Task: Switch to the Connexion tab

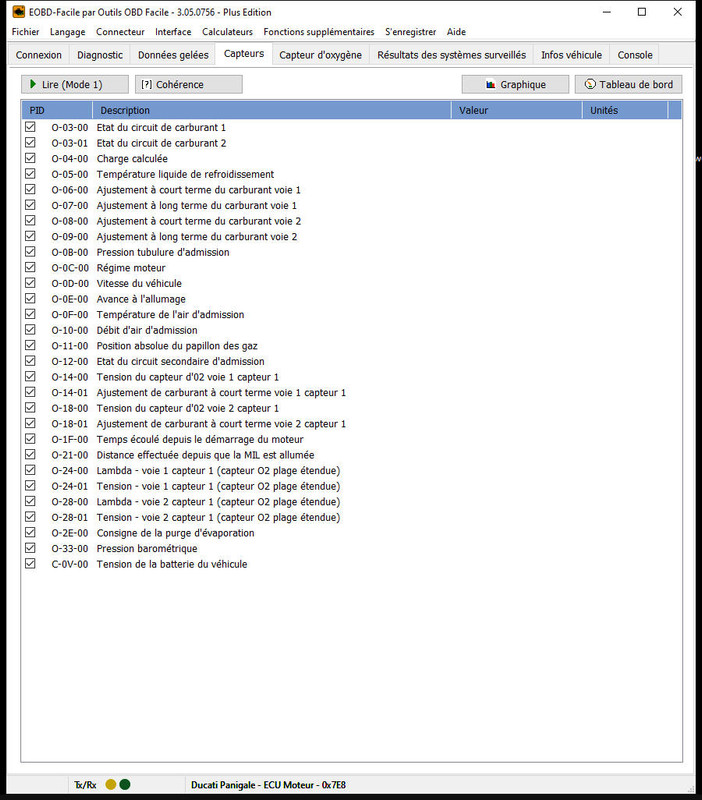Action: pos(39,55)
